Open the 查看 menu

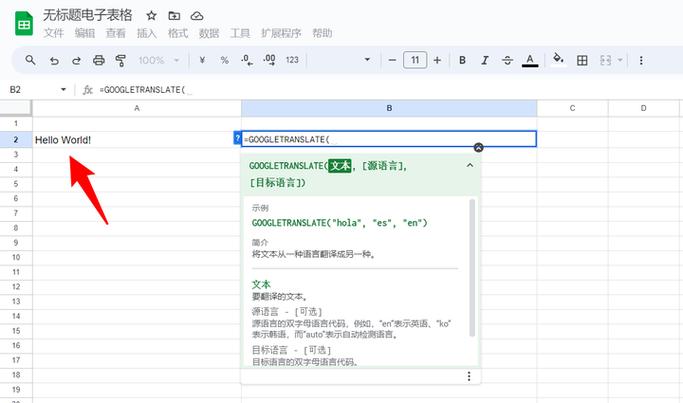(115, 33)
